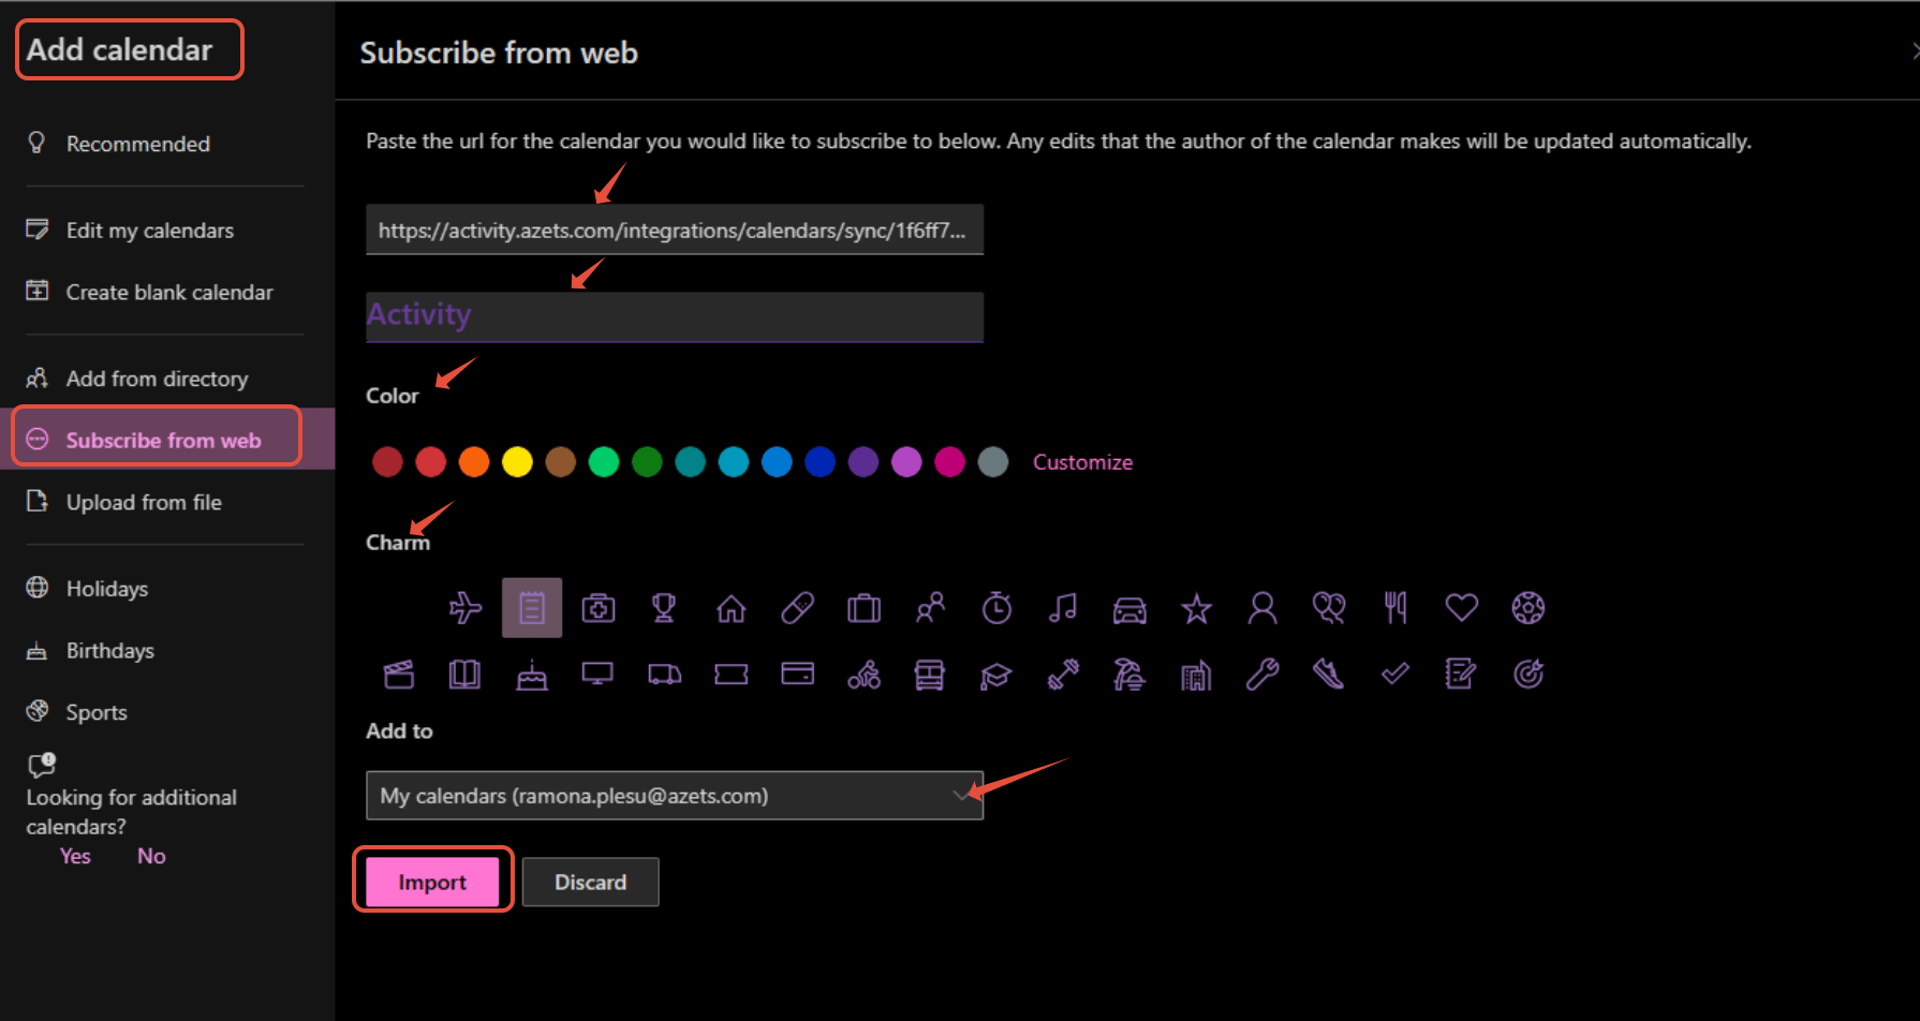Choose the orange color swatch
The height and width of the screenshot is (1021, 1920).
coord(474,462)
